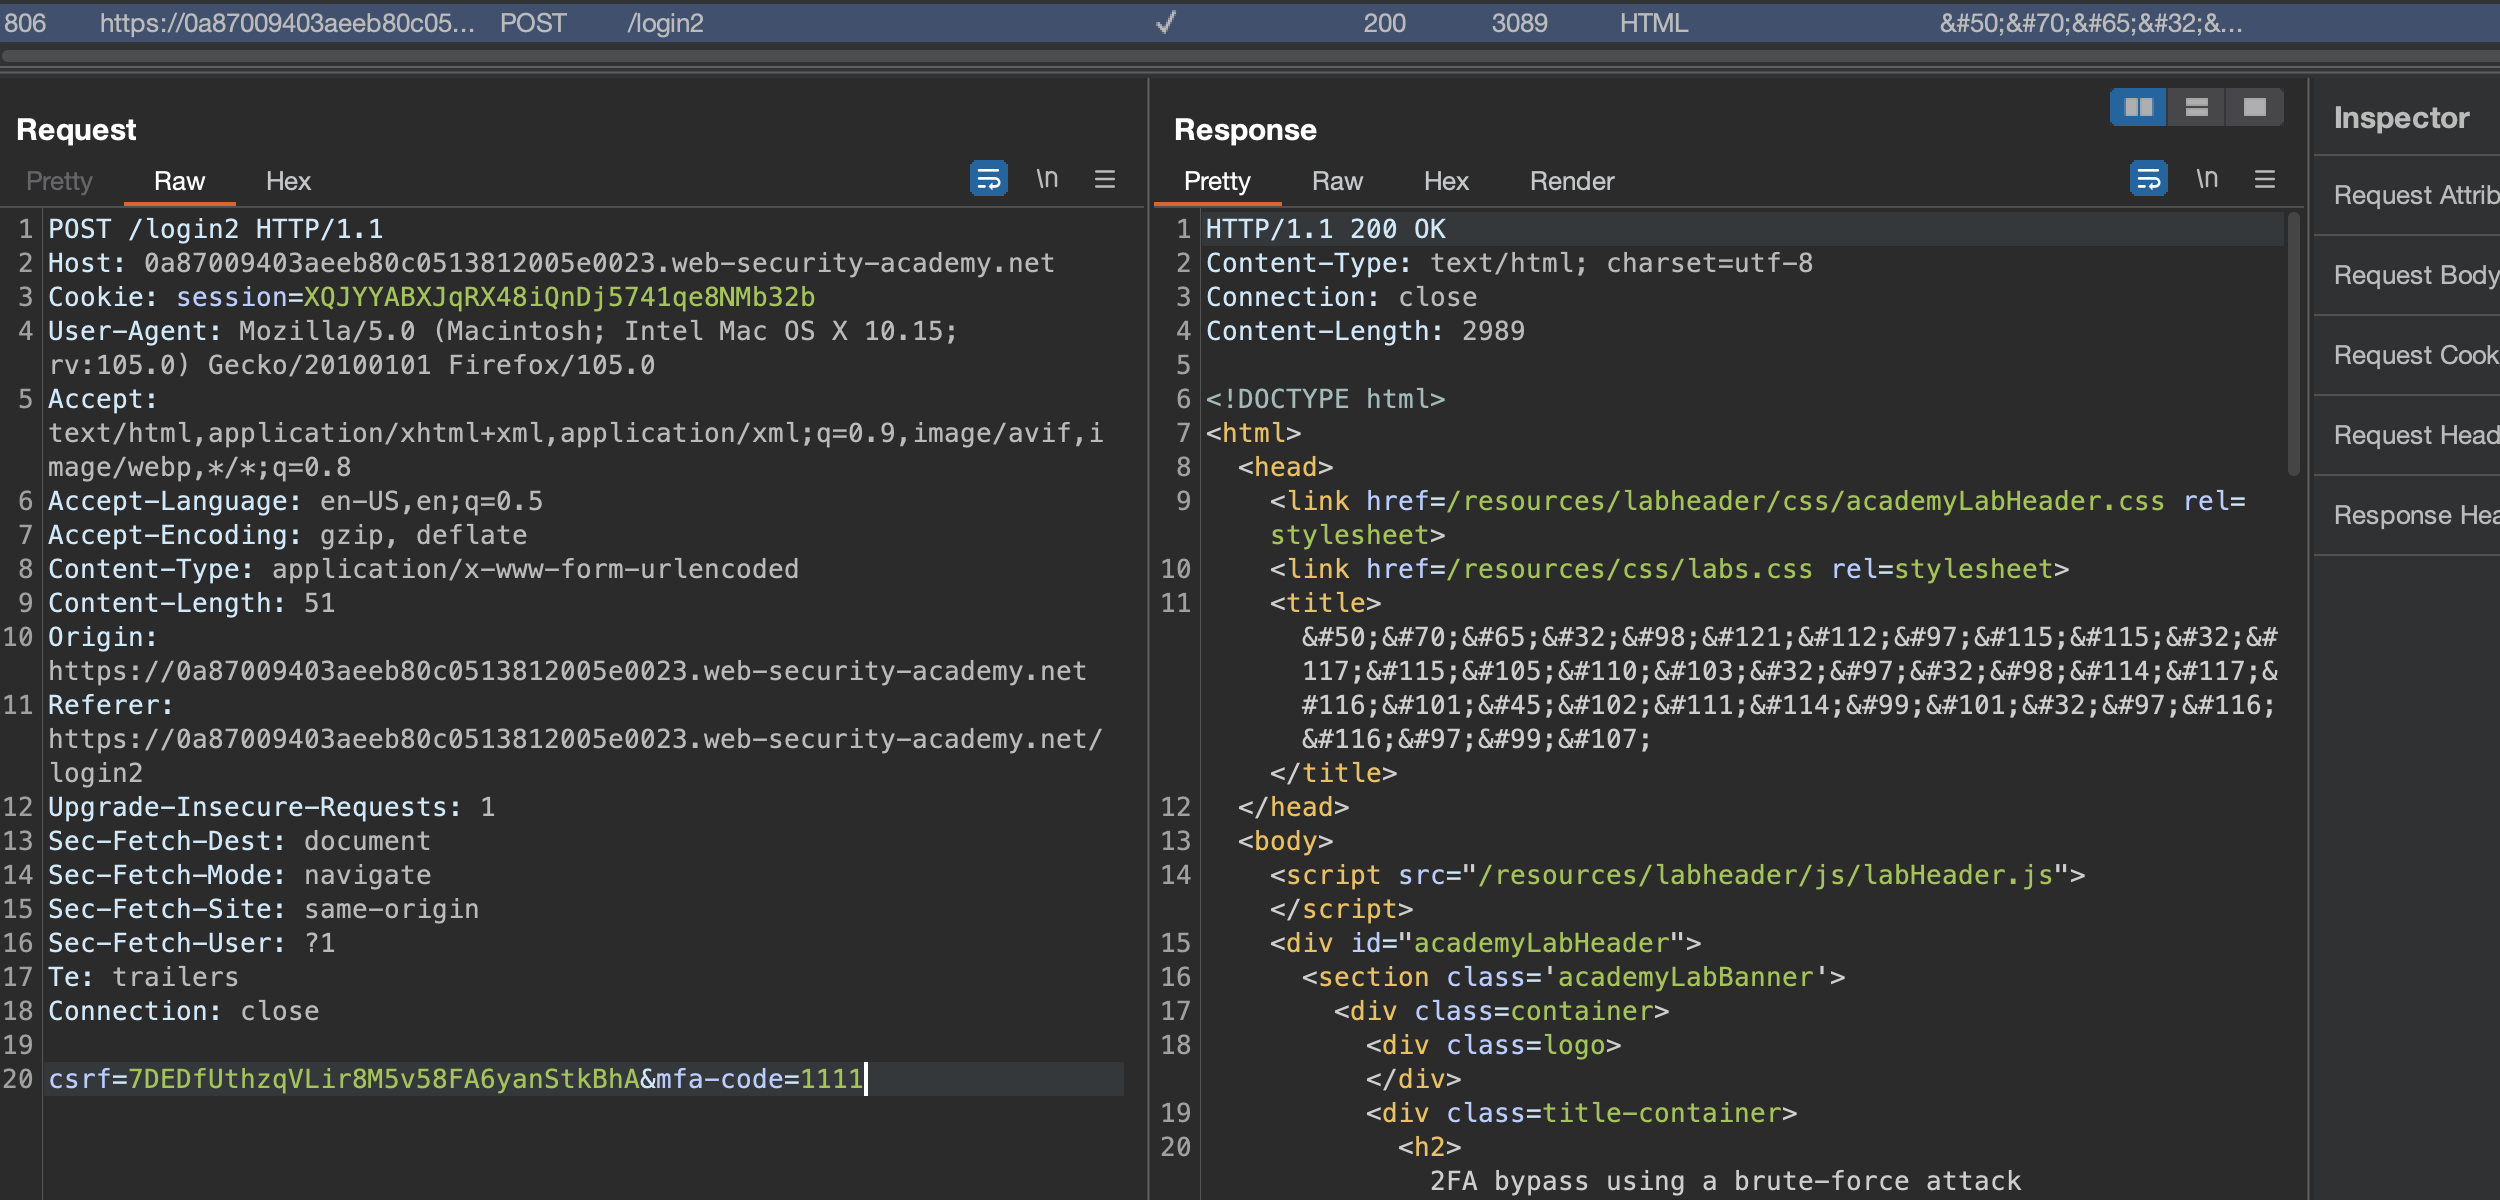This screenshot has height=1200, width=2500.
Task: Click the session cookie value in request
Action: (x=559, y=297)
